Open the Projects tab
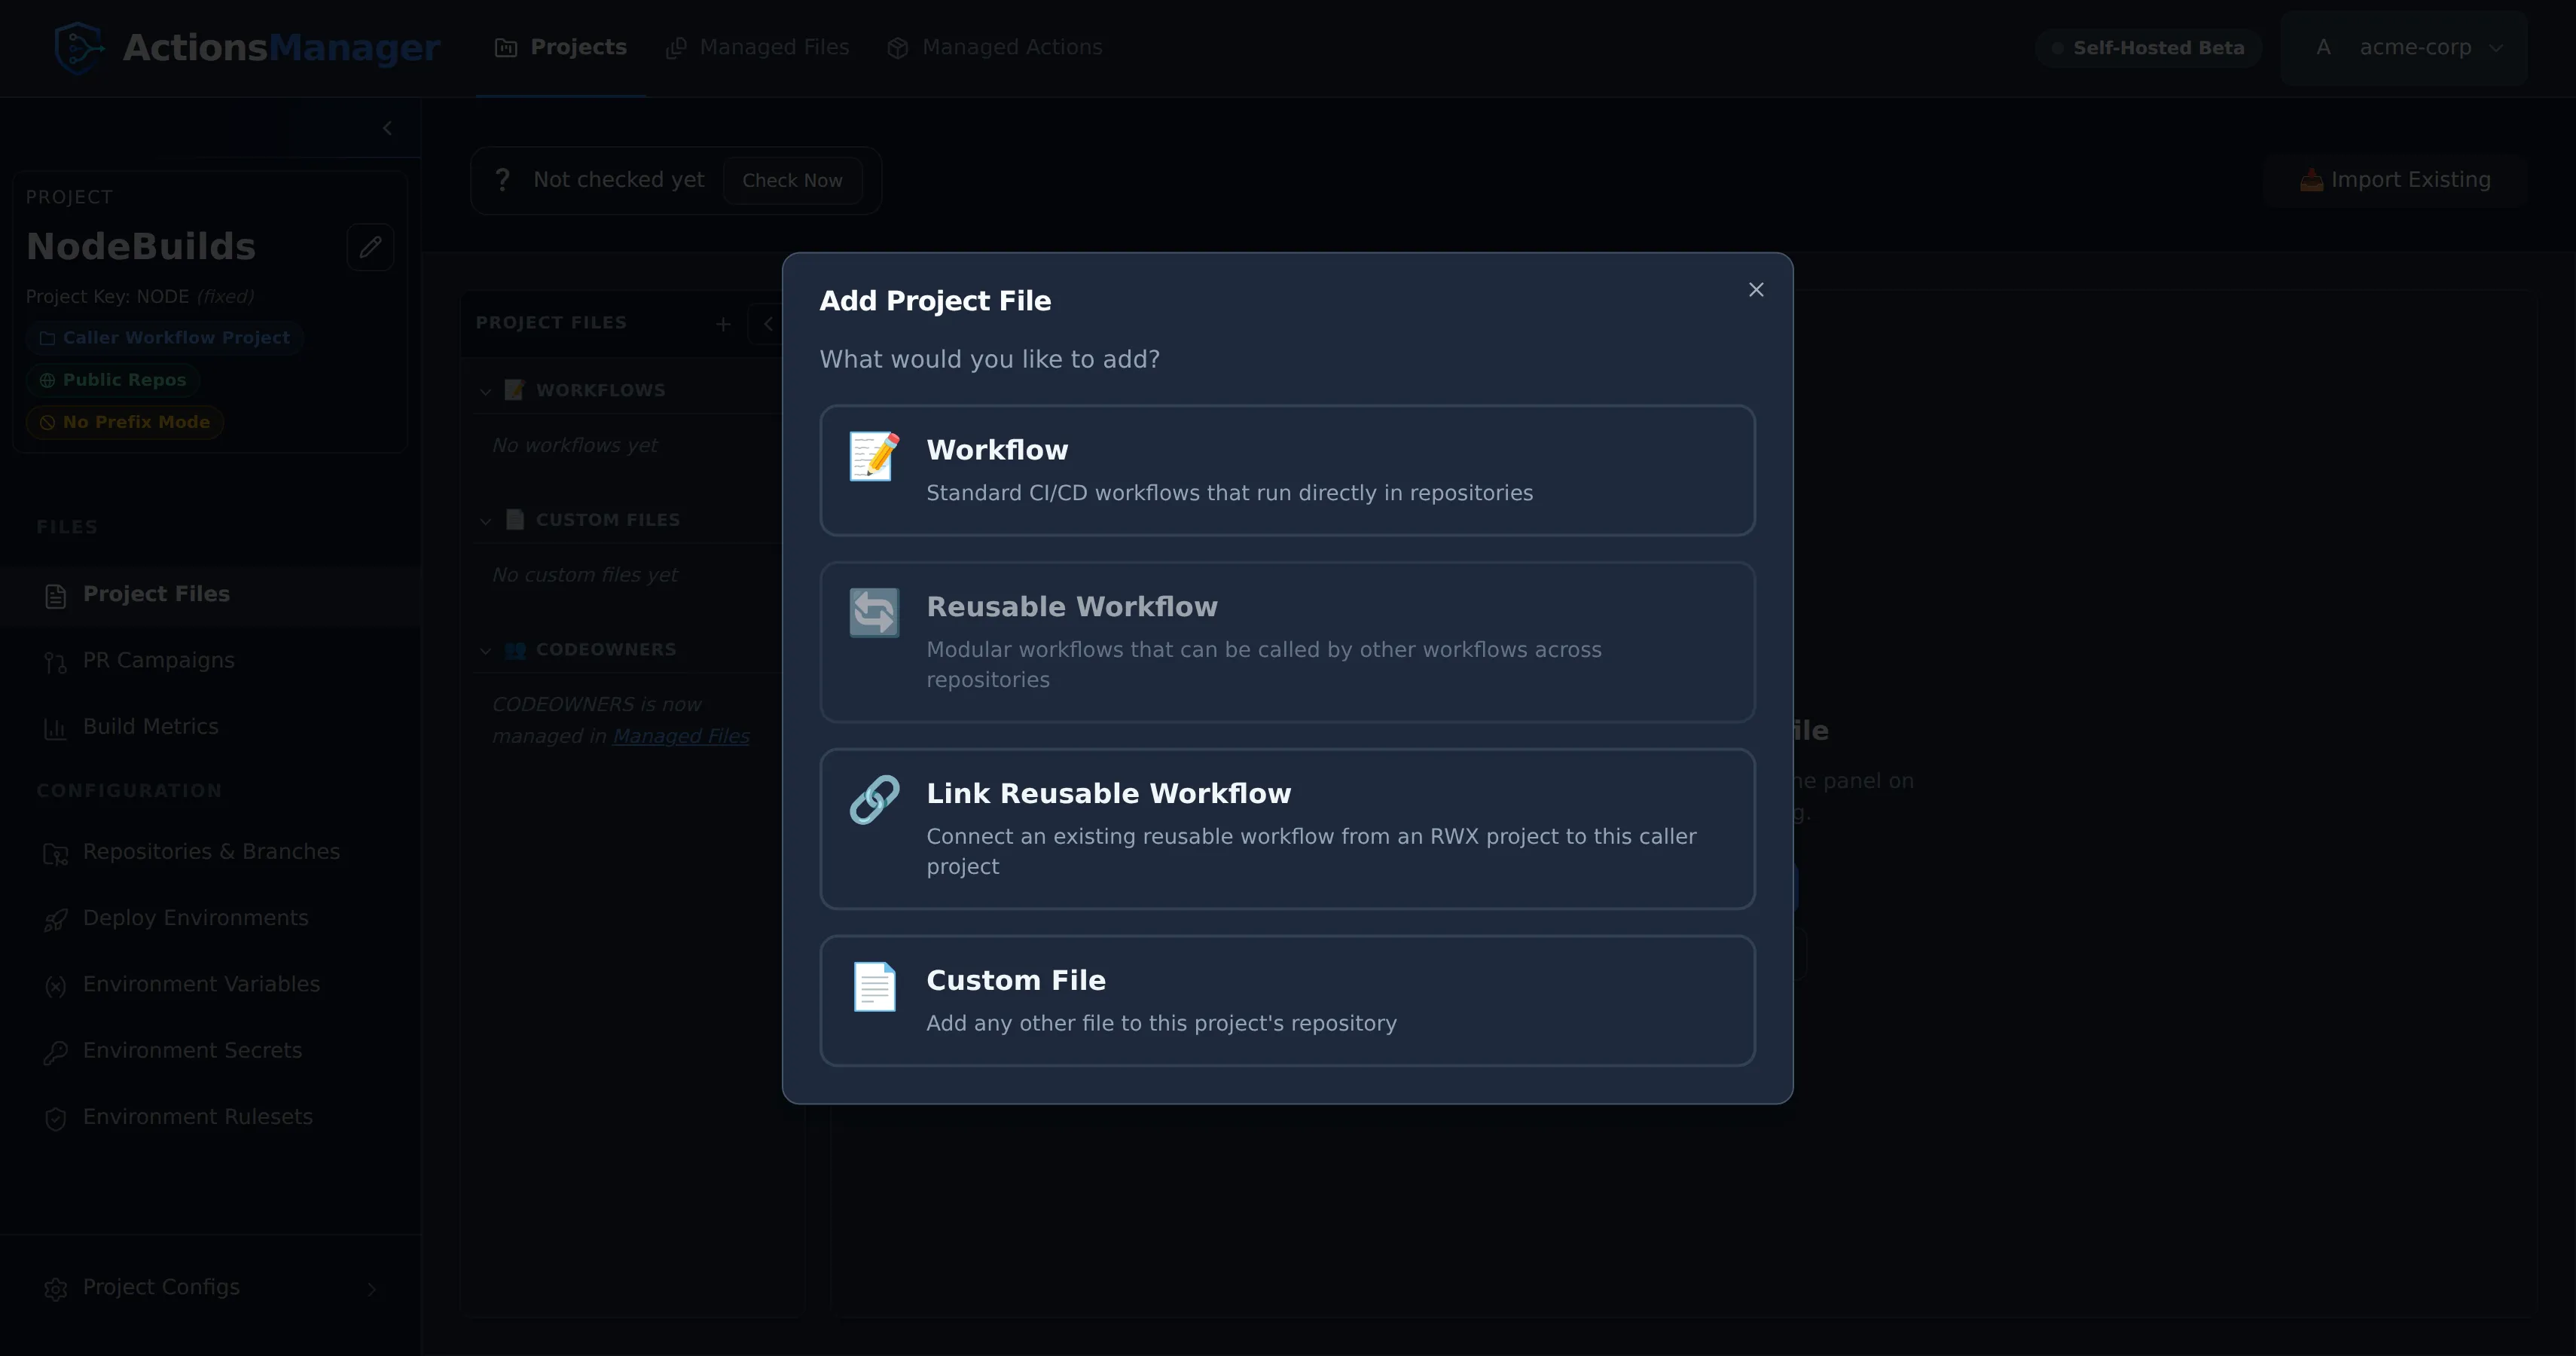Viewport: 2576px width, 1356px height. [x=561, y=47]
